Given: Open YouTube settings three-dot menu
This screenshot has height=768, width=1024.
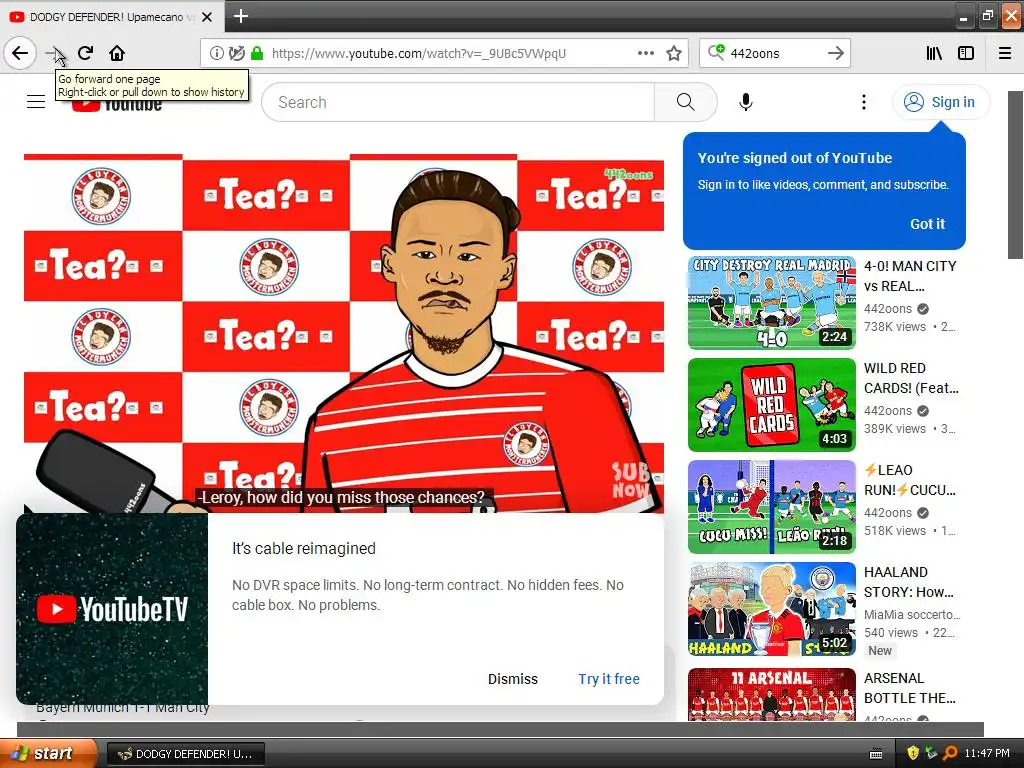Looking at the screenshot, I should coord(863,102).
